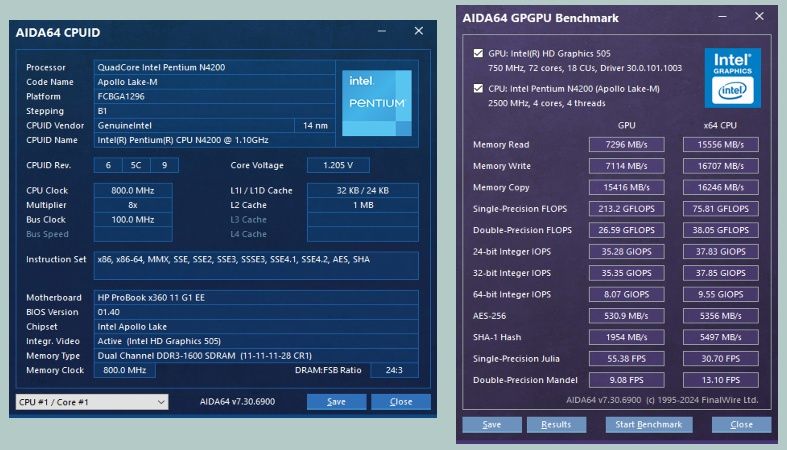Viewport: 787px width, 450px height.
Task: Click the Intel Graphics logo in GPGPU window
Action: [x=732, y=78]
